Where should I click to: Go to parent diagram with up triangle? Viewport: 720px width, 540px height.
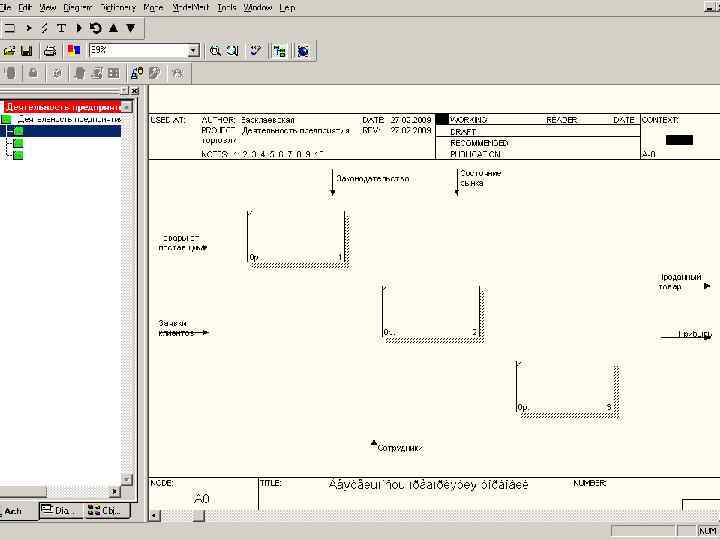113,28
